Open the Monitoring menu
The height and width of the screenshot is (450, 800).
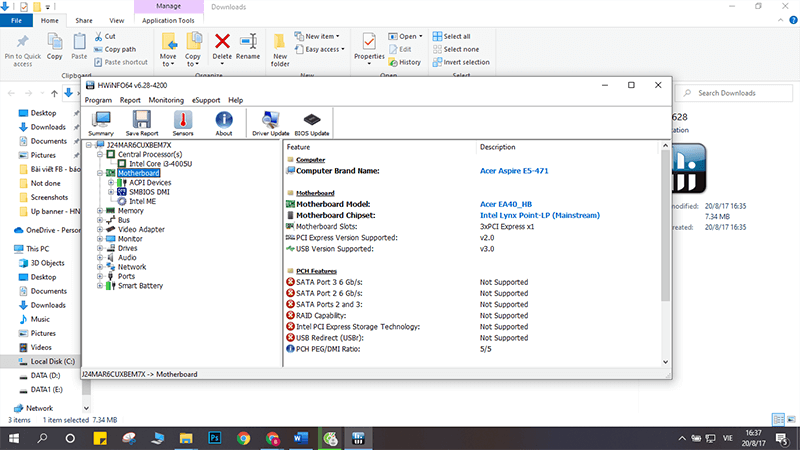166,100
